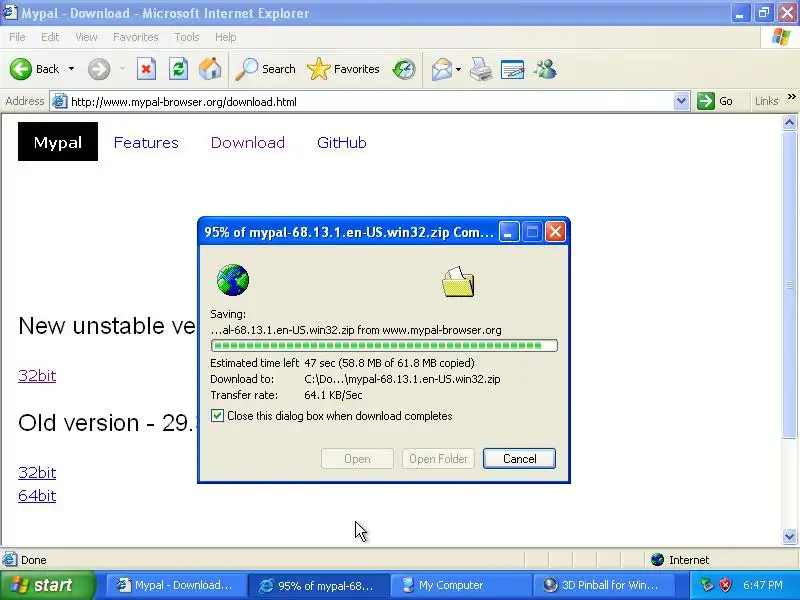Click the red security shield tray icon

point(726,585)
